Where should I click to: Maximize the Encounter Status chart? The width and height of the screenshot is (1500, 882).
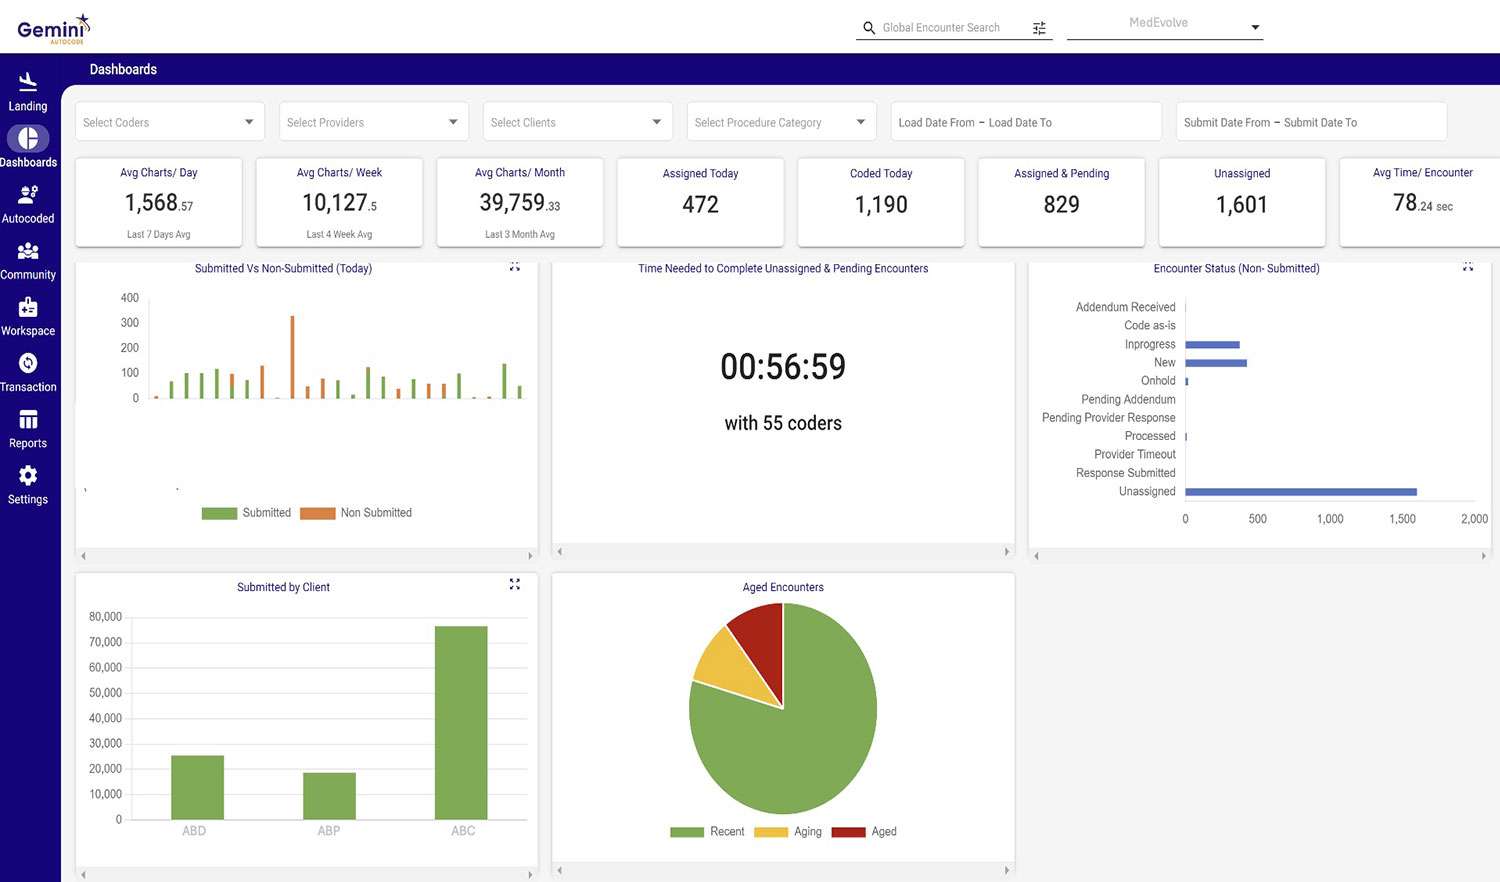pyautogui.click(x=1468, y=267)
